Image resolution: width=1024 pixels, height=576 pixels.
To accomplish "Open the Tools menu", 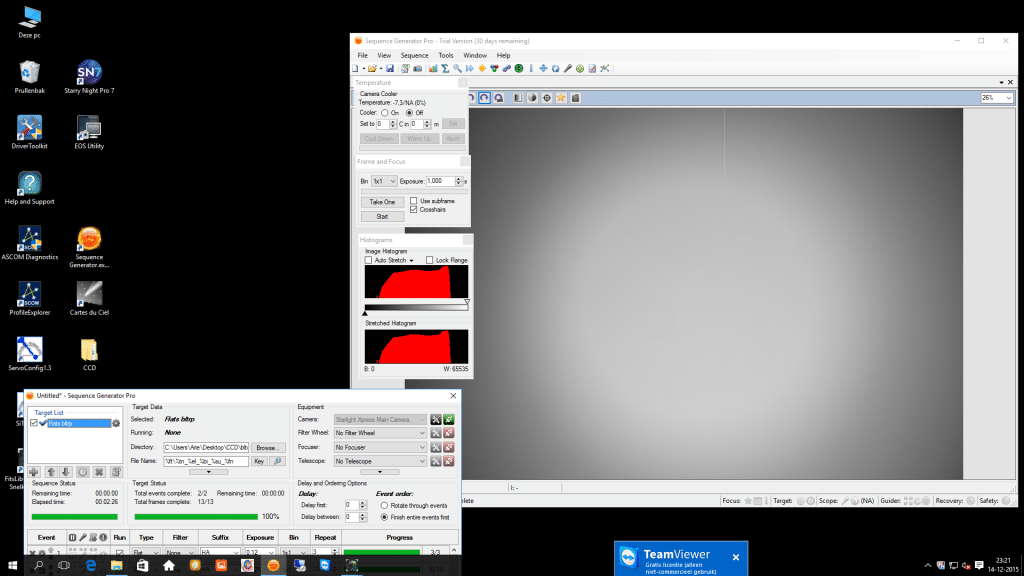I will tap(445, 56).
